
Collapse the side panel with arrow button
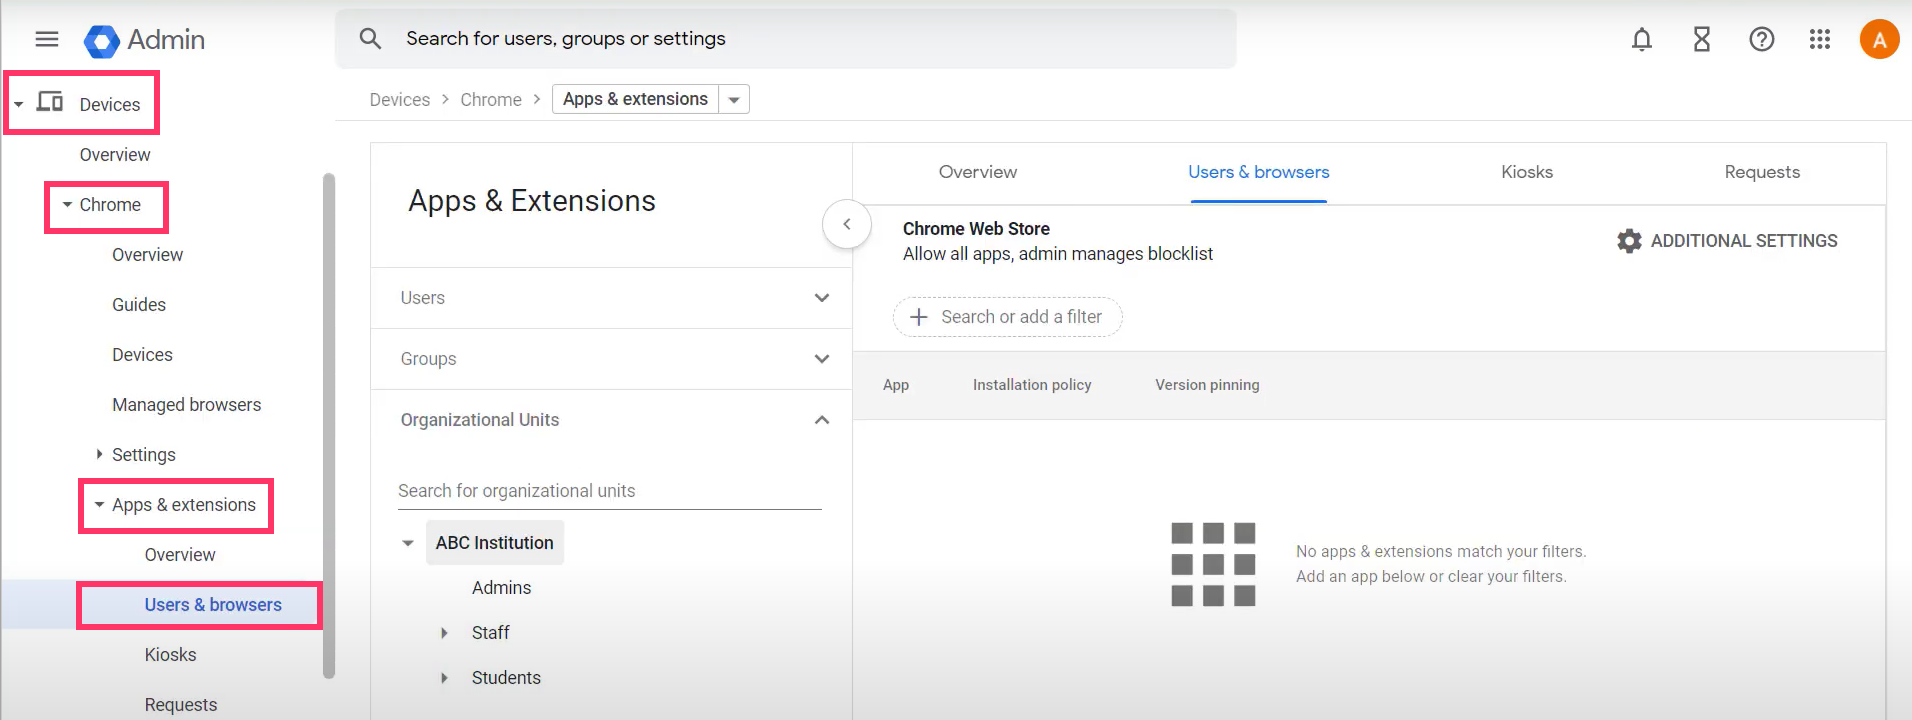coord(847,224)
